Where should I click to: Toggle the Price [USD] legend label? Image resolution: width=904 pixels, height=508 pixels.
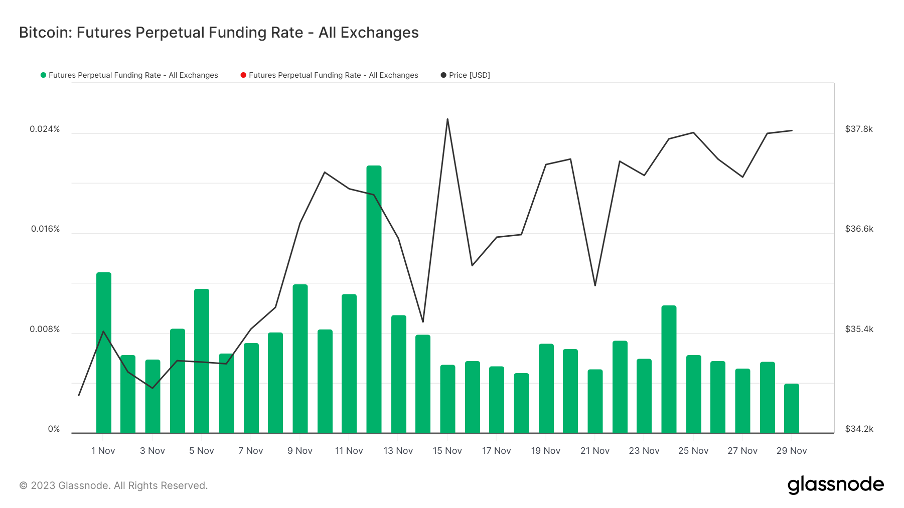(x=470, y=75)
